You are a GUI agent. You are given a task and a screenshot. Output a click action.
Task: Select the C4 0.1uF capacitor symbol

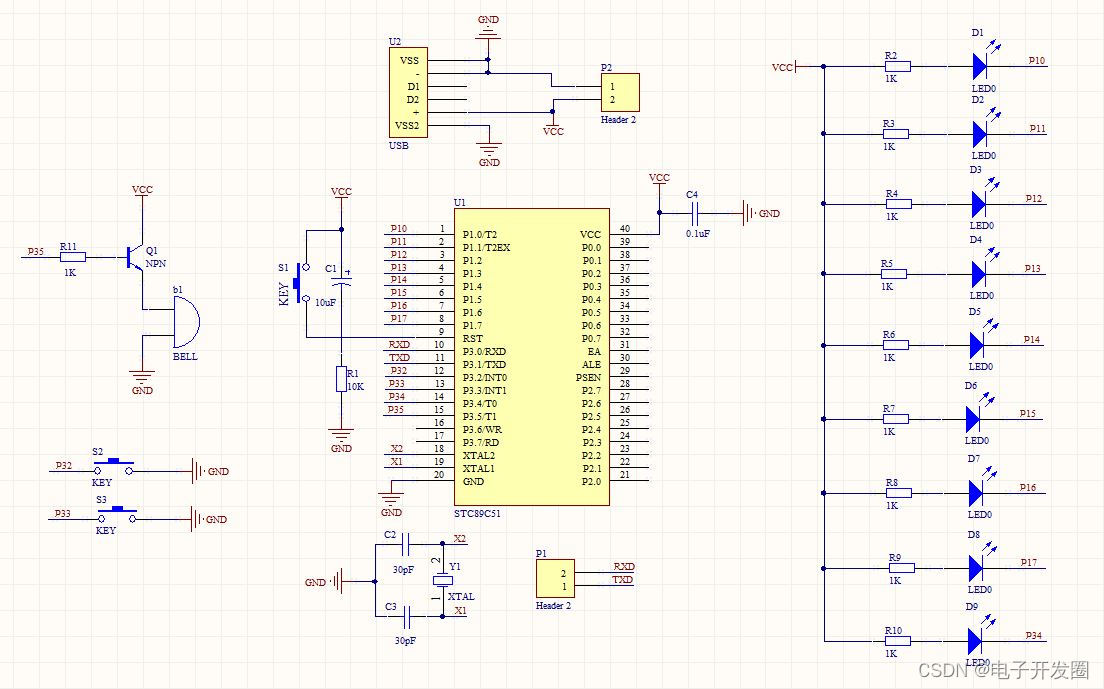(x=695, y=212)
